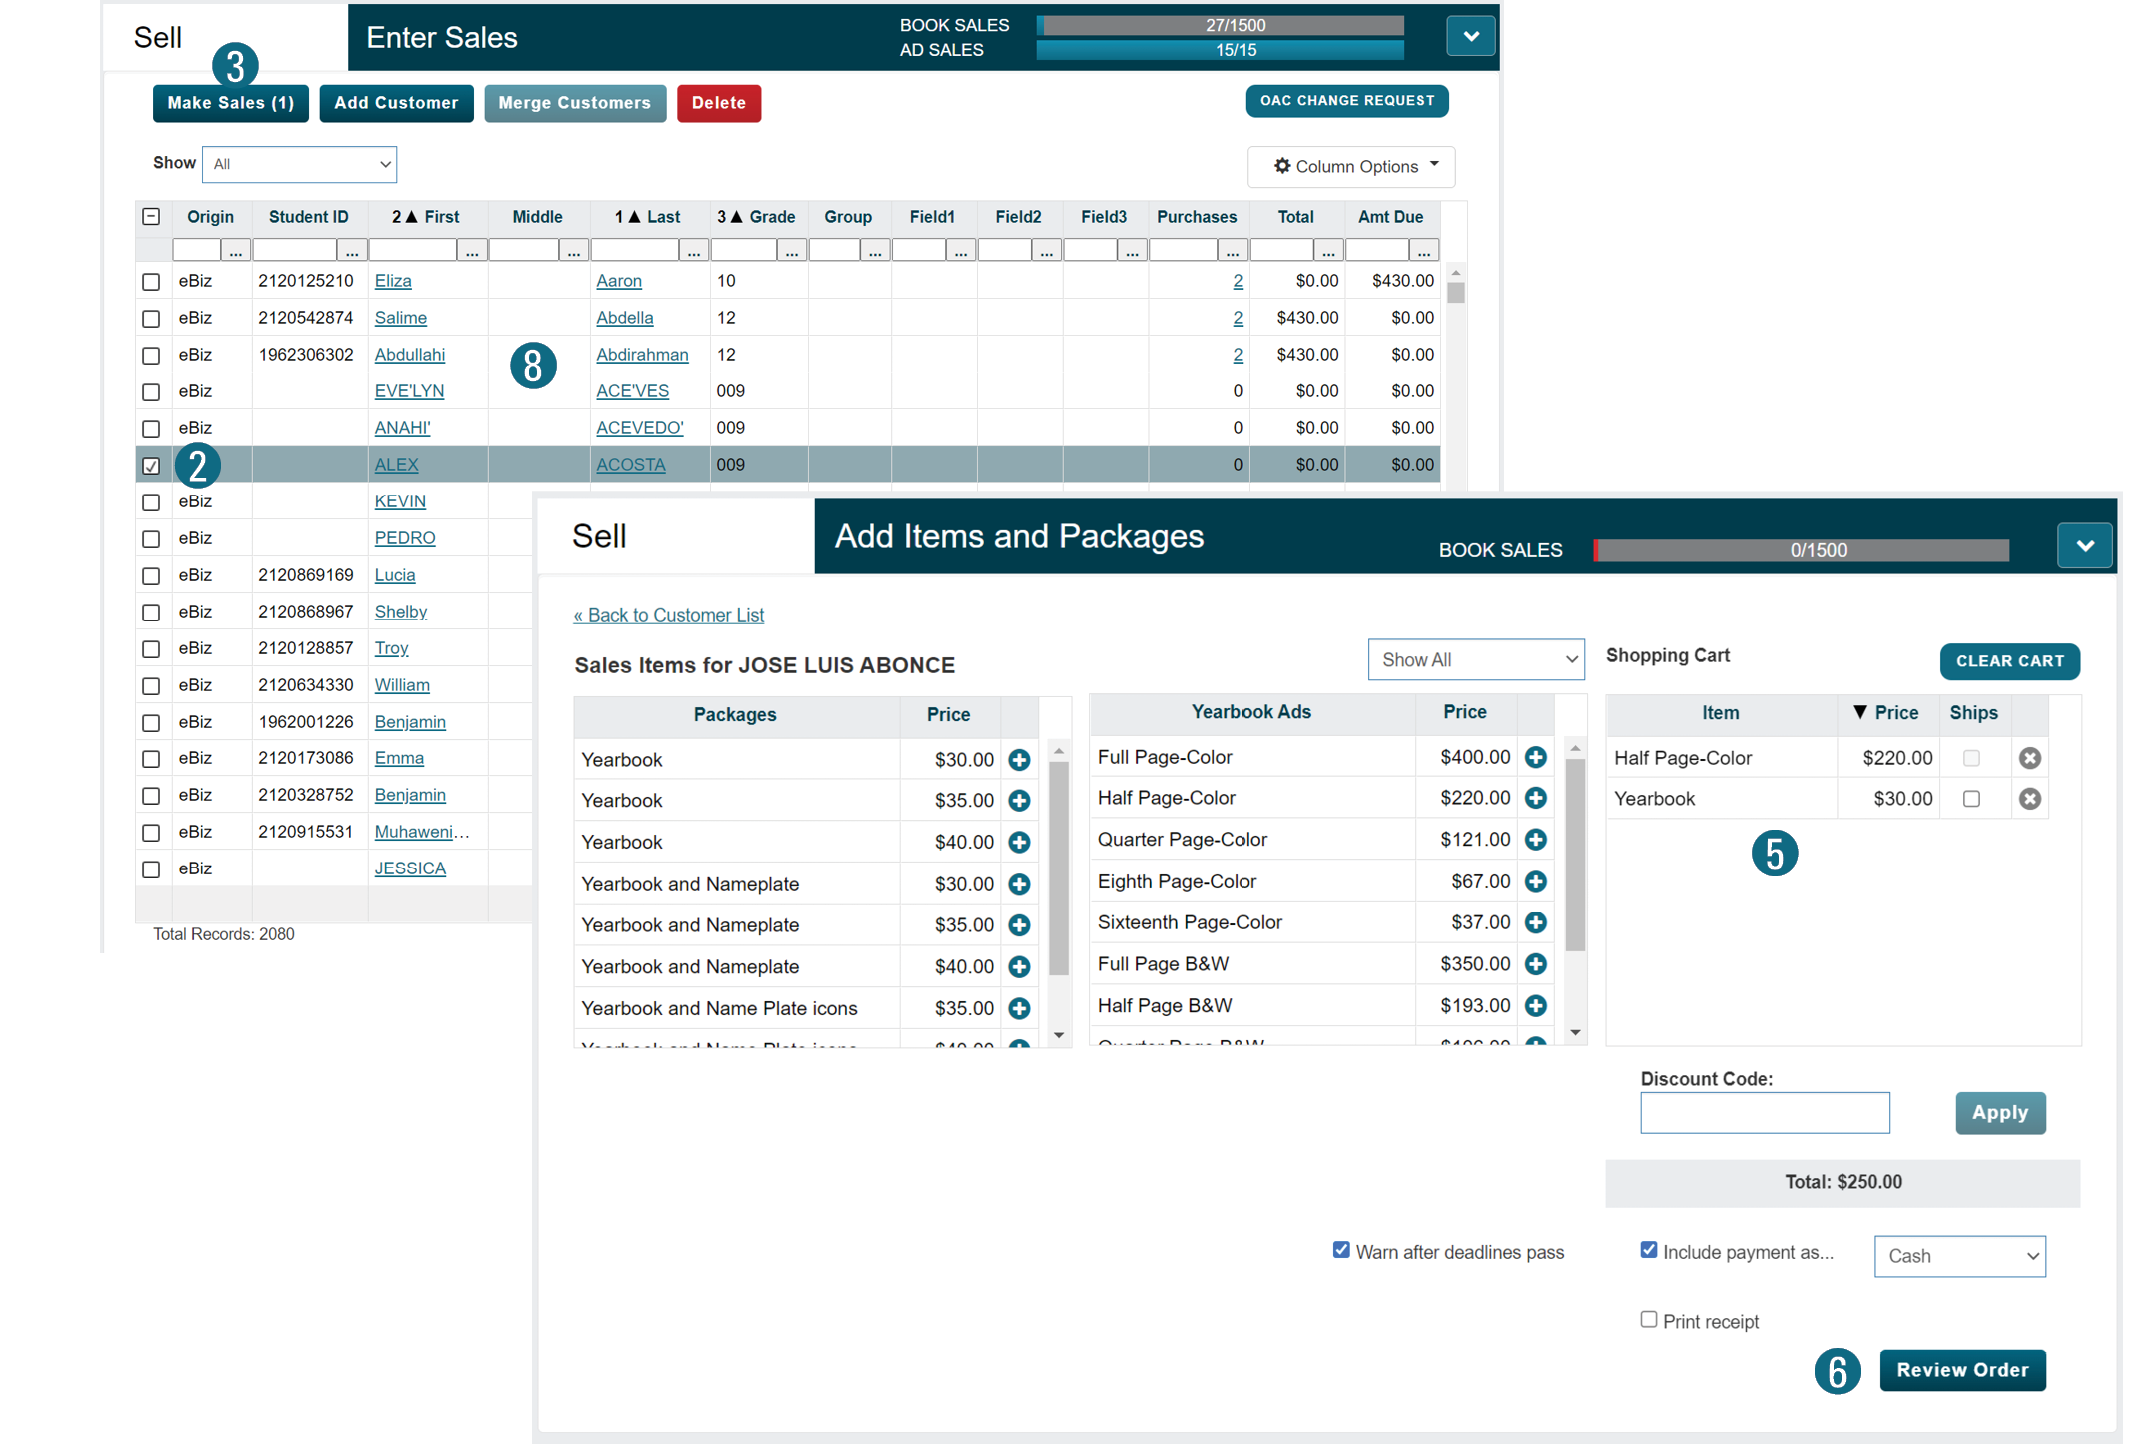This screenshot has height=1444, width=2130.
Task: Expand Column Options menu
Action: click(1351, 166)
